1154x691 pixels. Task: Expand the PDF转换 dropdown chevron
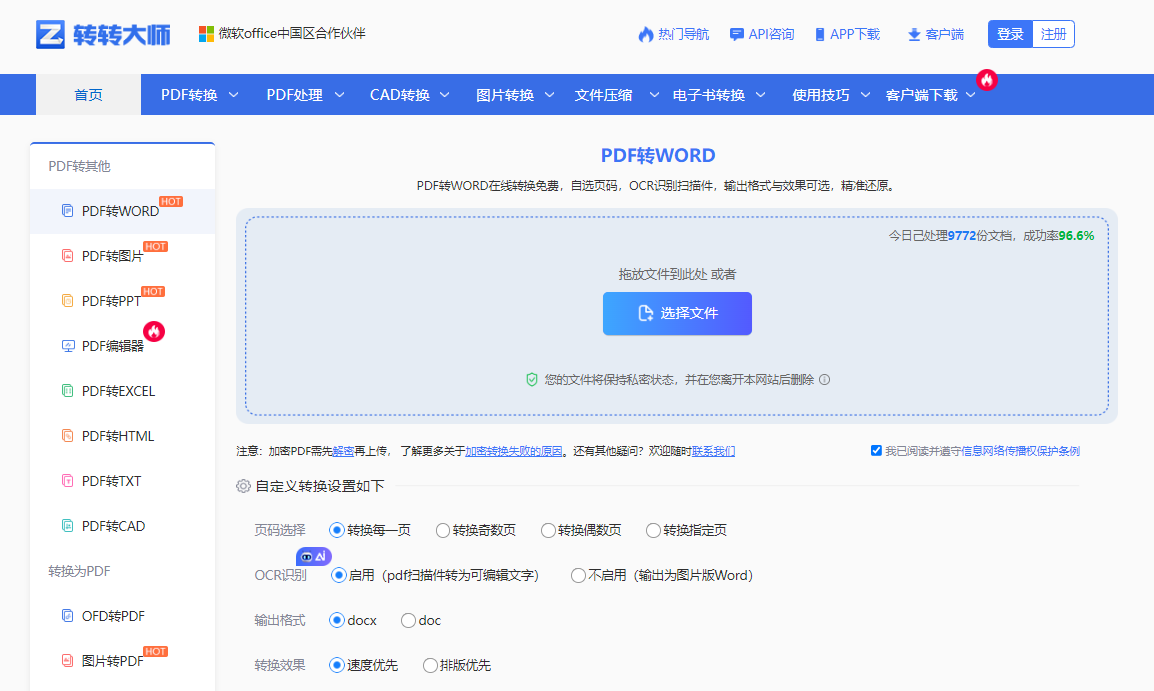click(233, 95)
